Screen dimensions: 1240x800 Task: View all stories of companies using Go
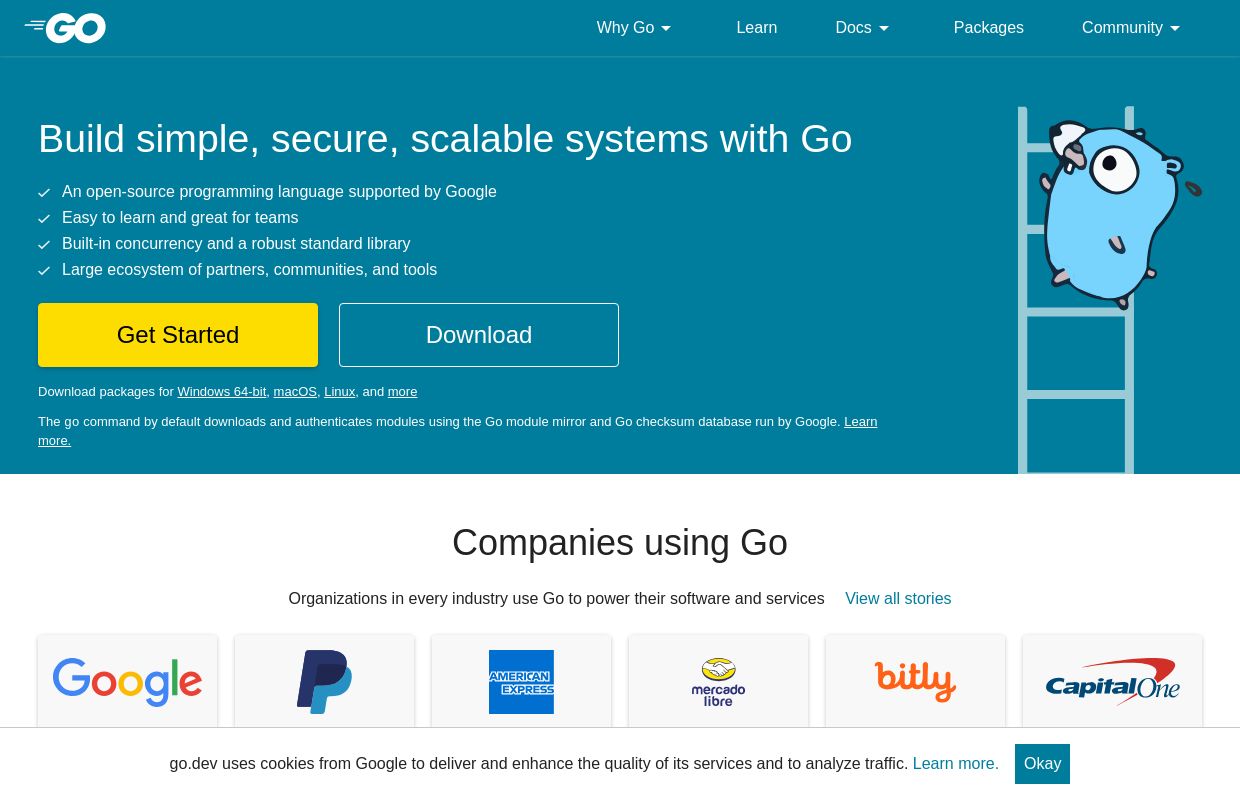(898, 598)
